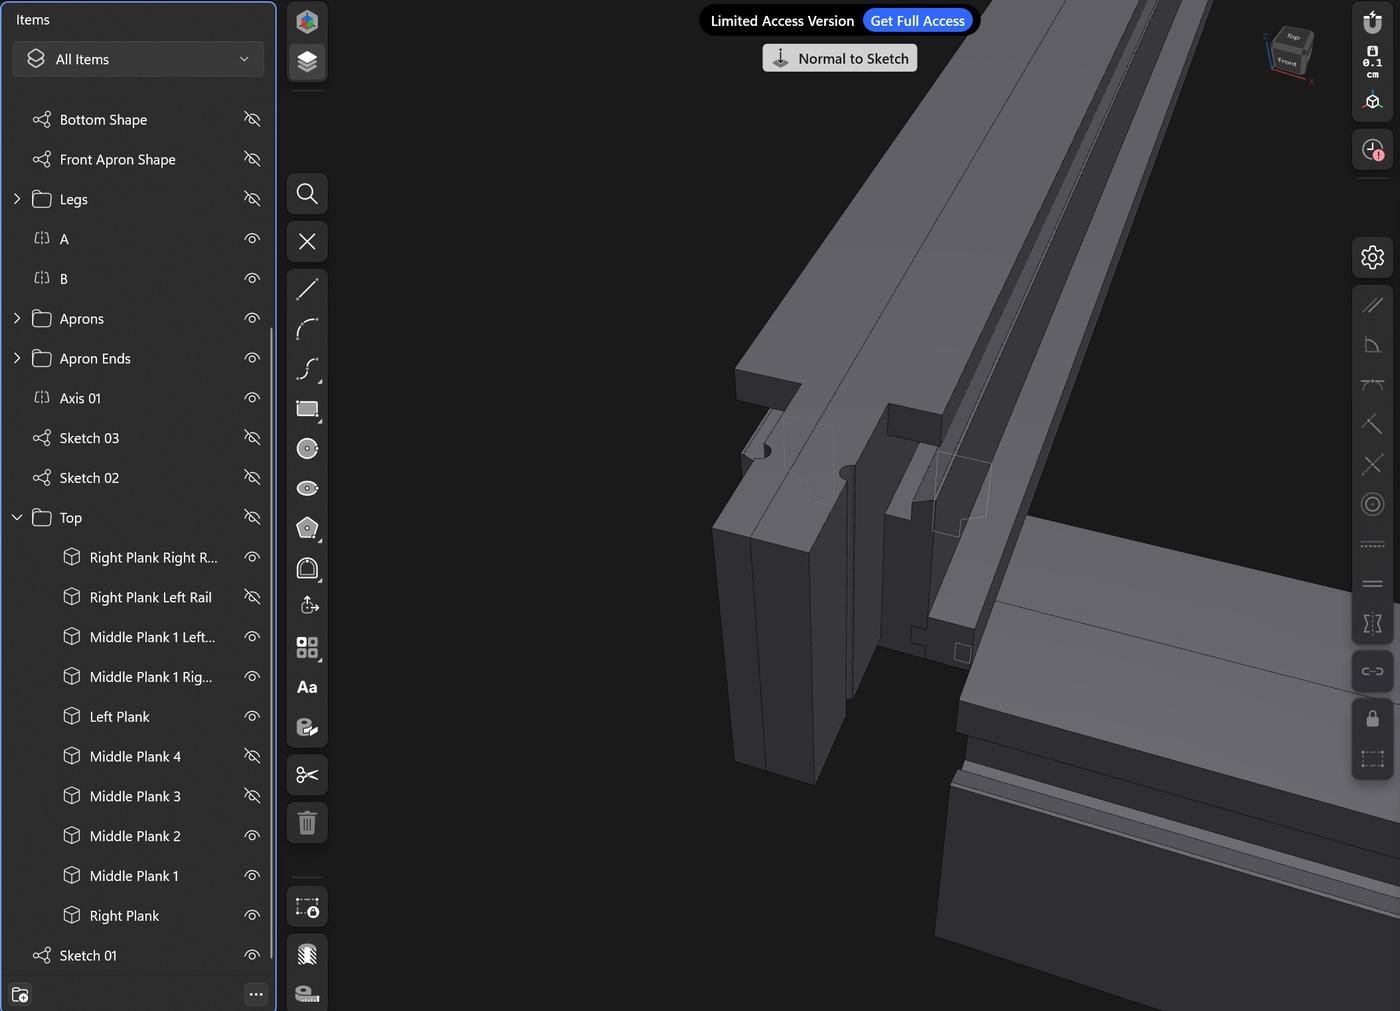Screen dimensions: 1400x1011
Task: Open the Measure tape tool
Action: [x=307, y=994]
